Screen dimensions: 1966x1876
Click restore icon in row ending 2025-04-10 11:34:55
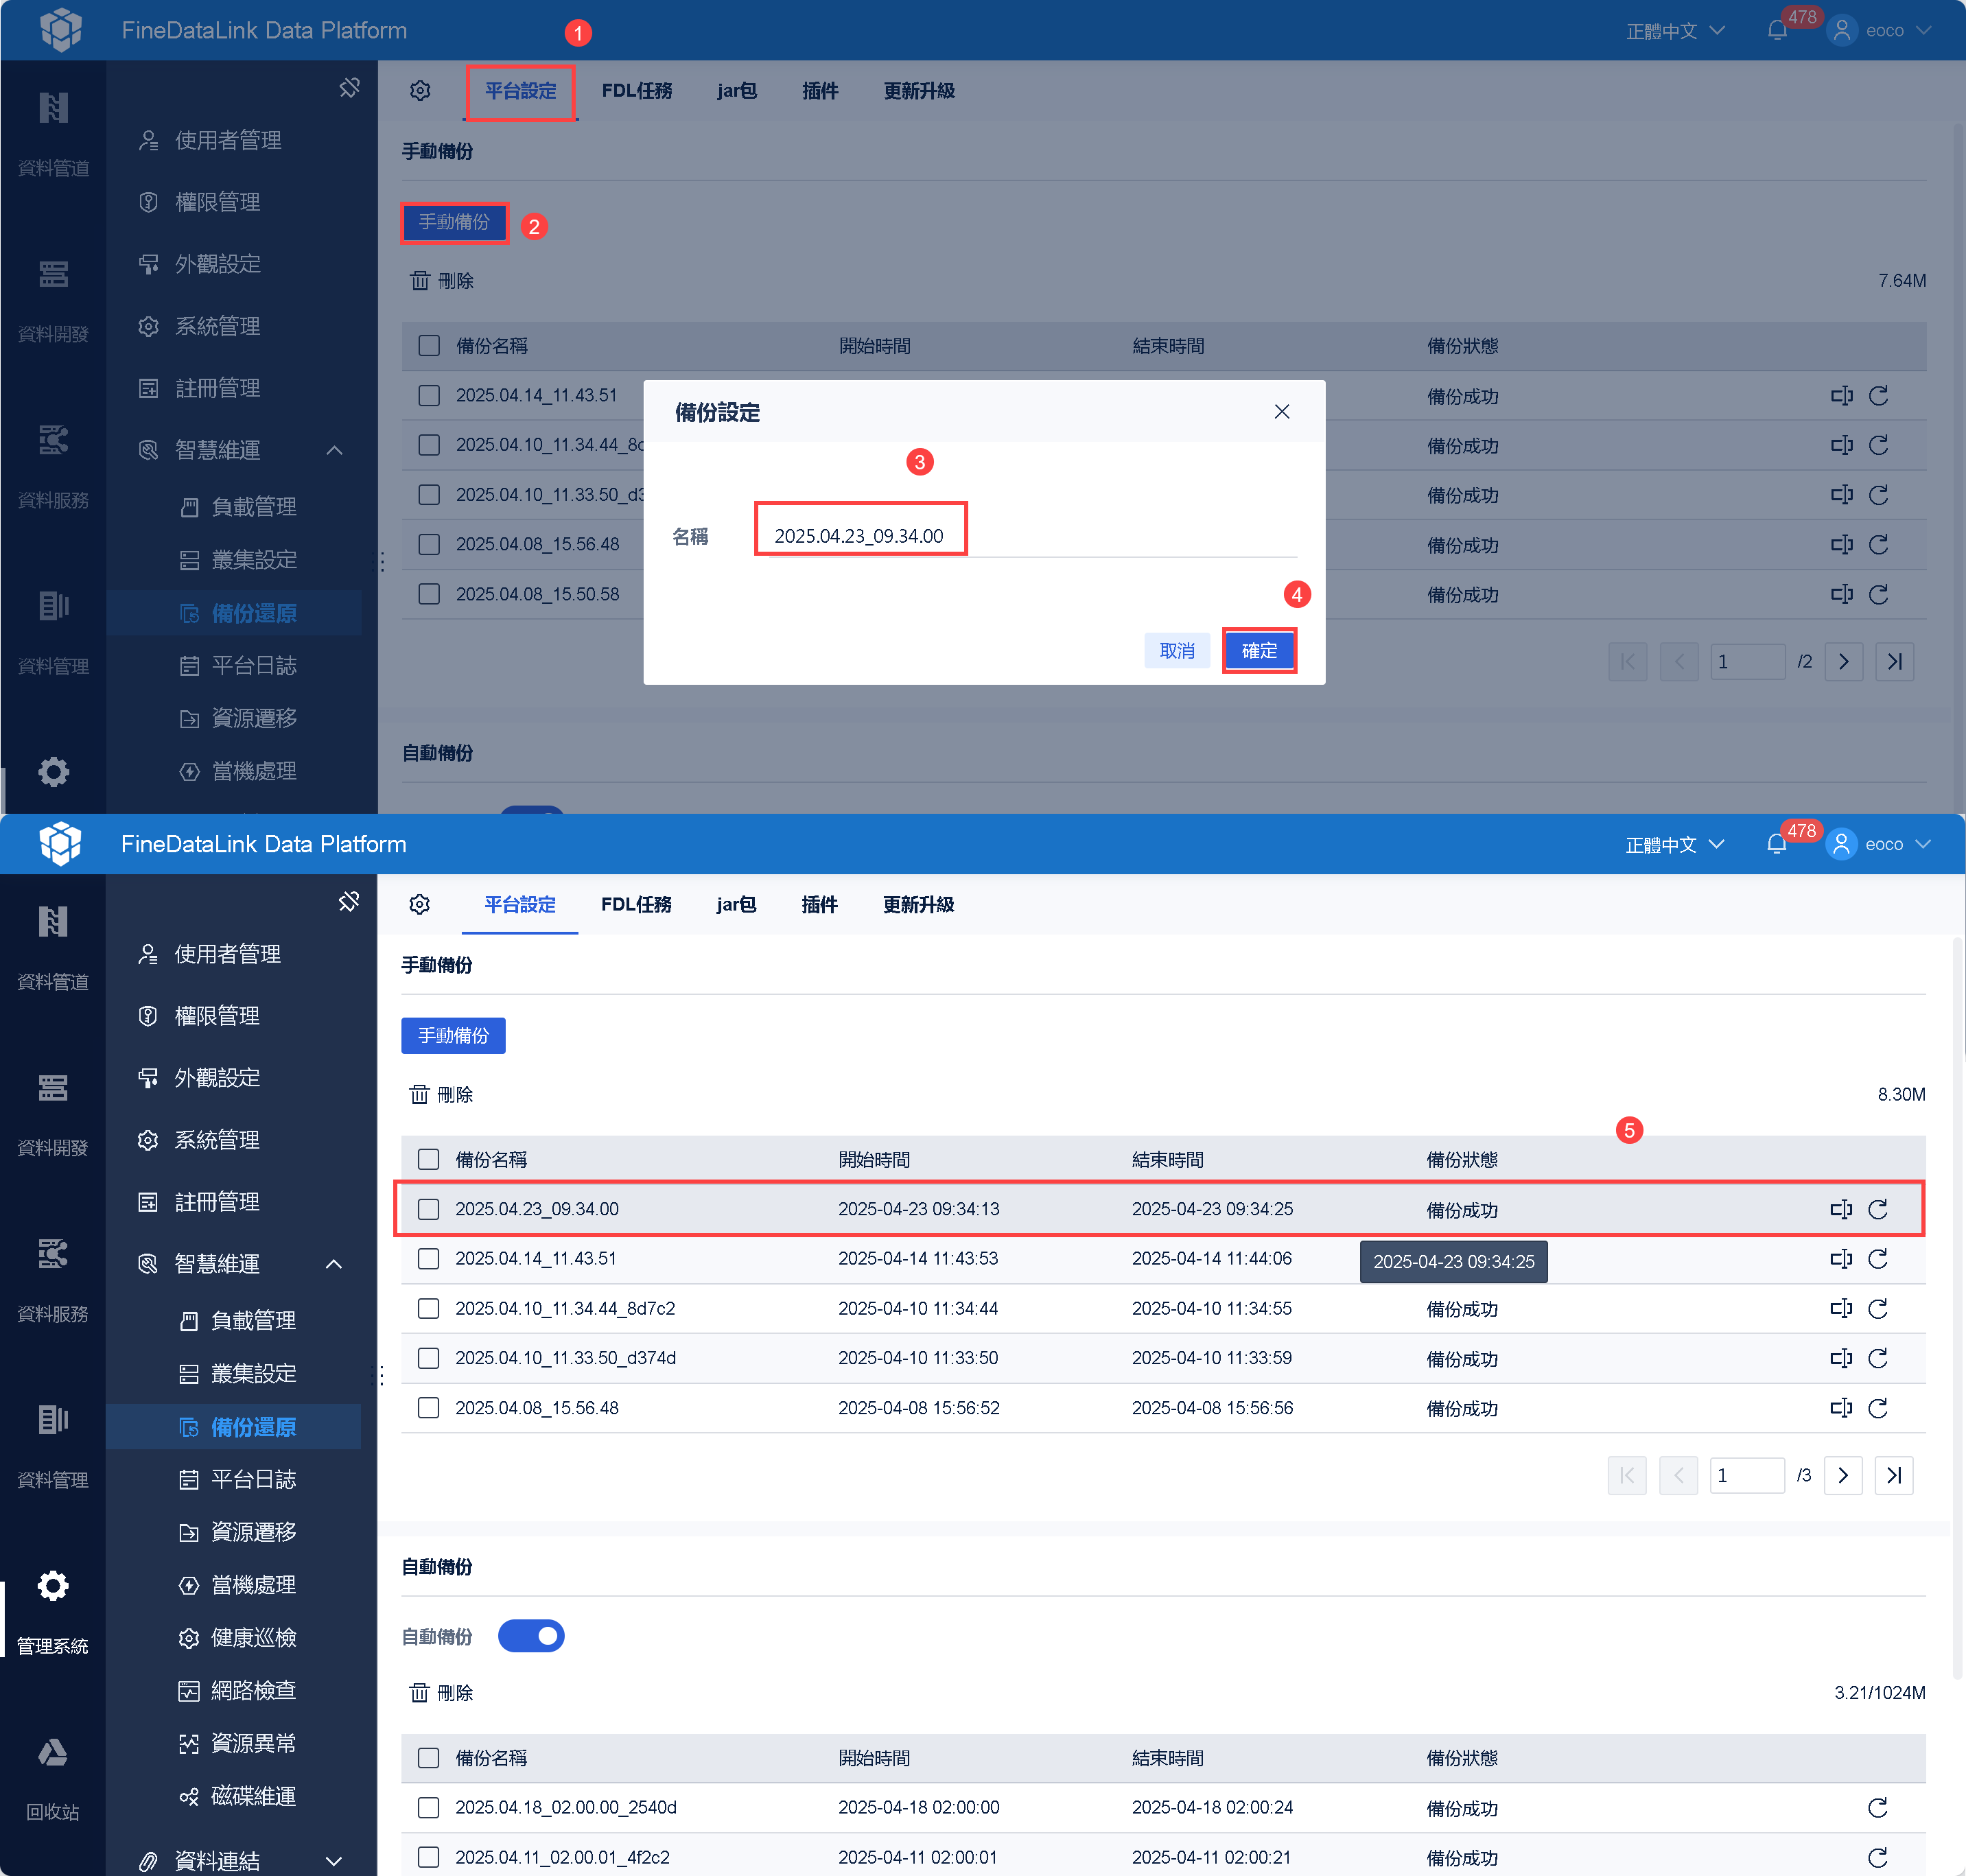coord(1878,1308)
